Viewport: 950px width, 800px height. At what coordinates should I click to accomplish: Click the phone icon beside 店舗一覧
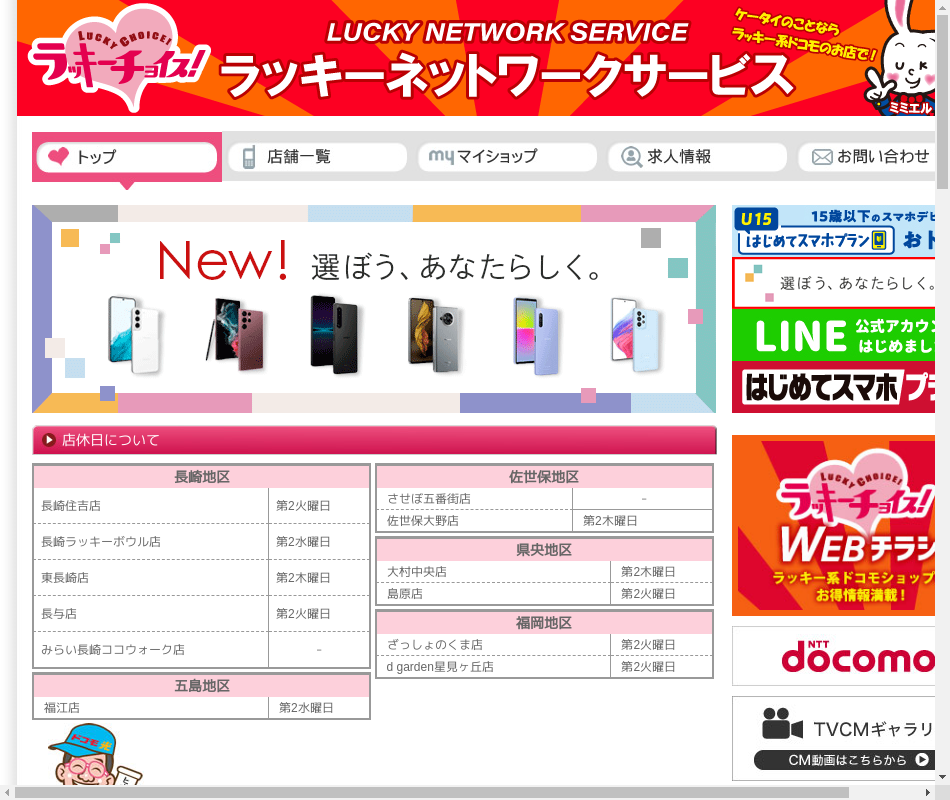(x=249, y=157)
